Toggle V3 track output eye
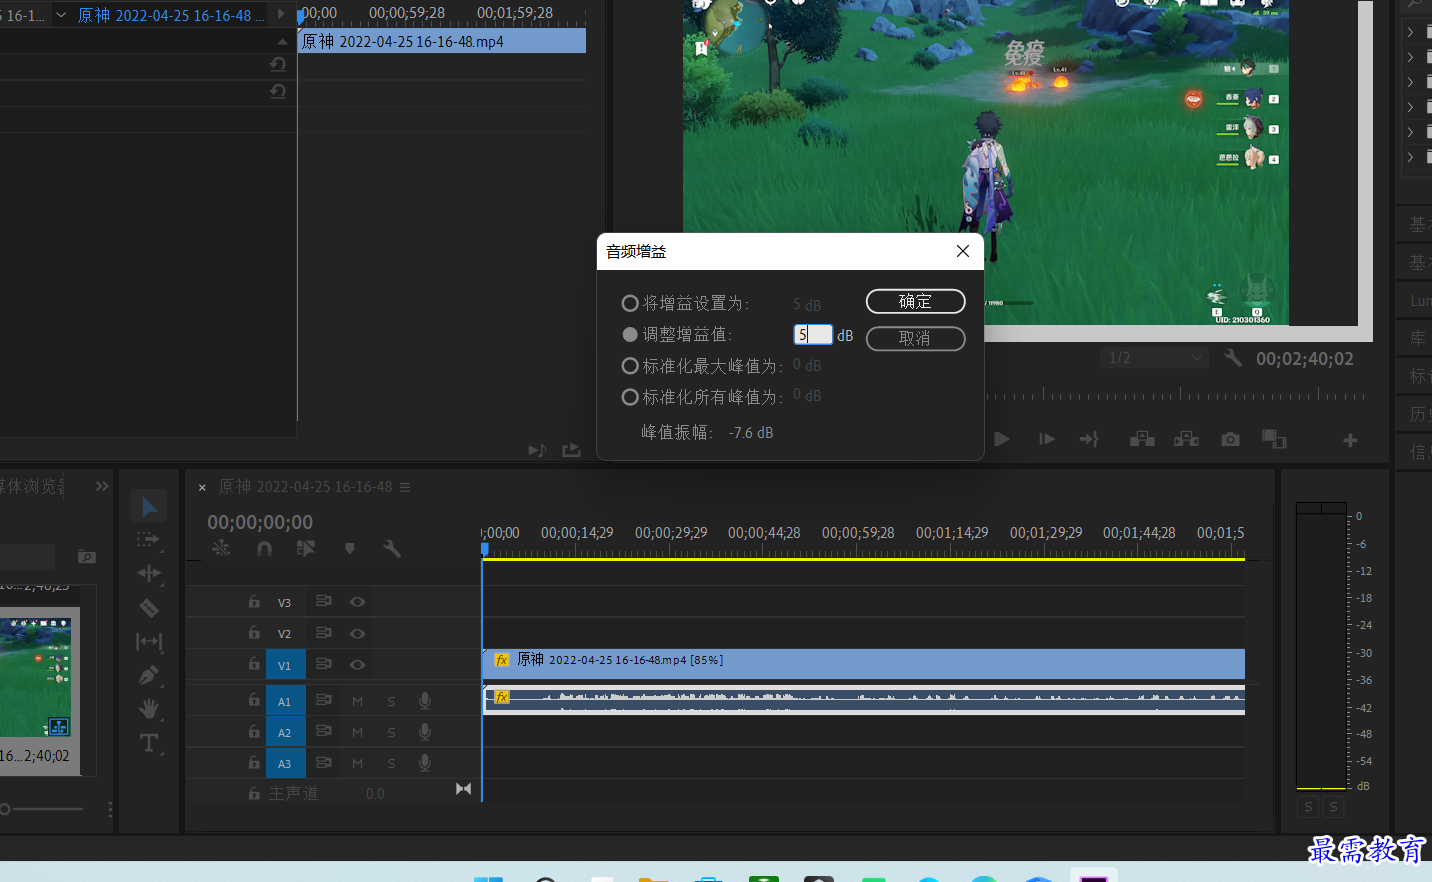 (357, 602)
